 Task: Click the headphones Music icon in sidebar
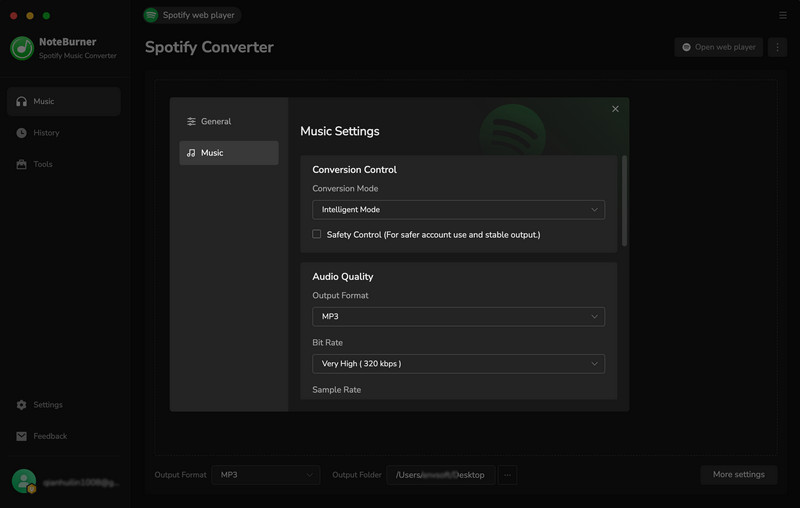coord(21,101)
